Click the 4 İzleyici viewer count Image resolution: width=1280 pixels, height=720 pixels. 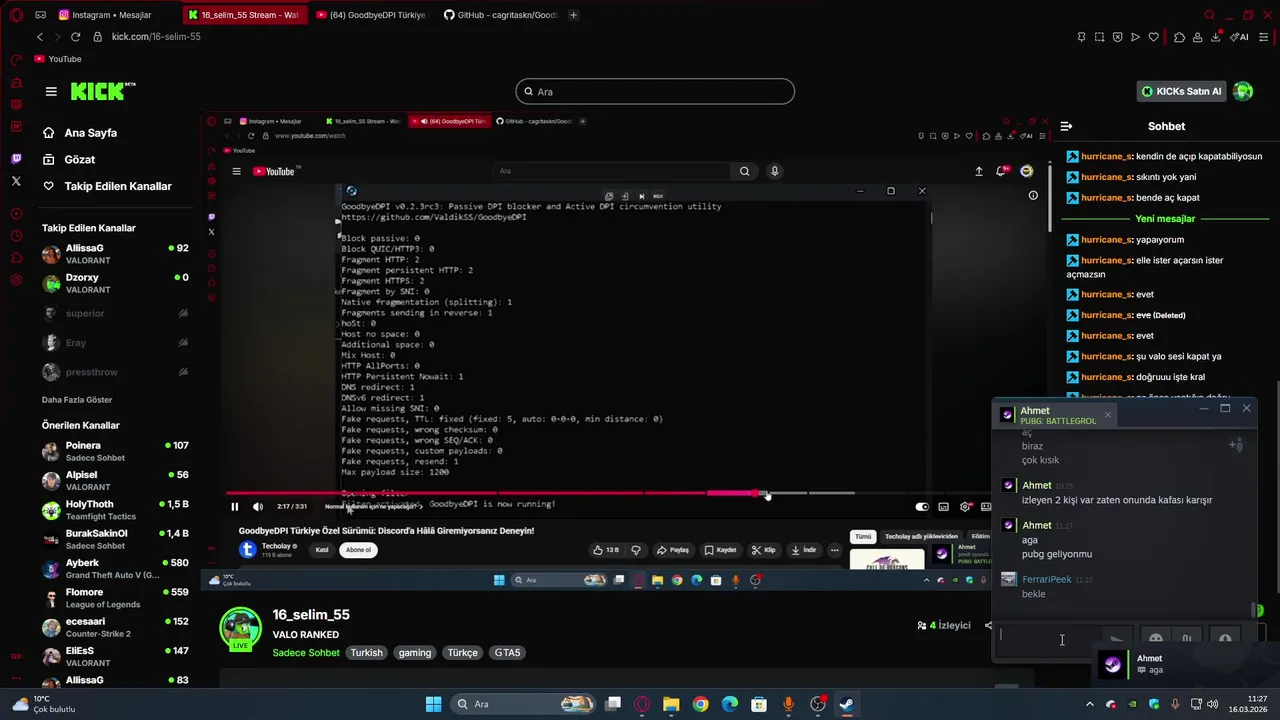tap(944, 625)
